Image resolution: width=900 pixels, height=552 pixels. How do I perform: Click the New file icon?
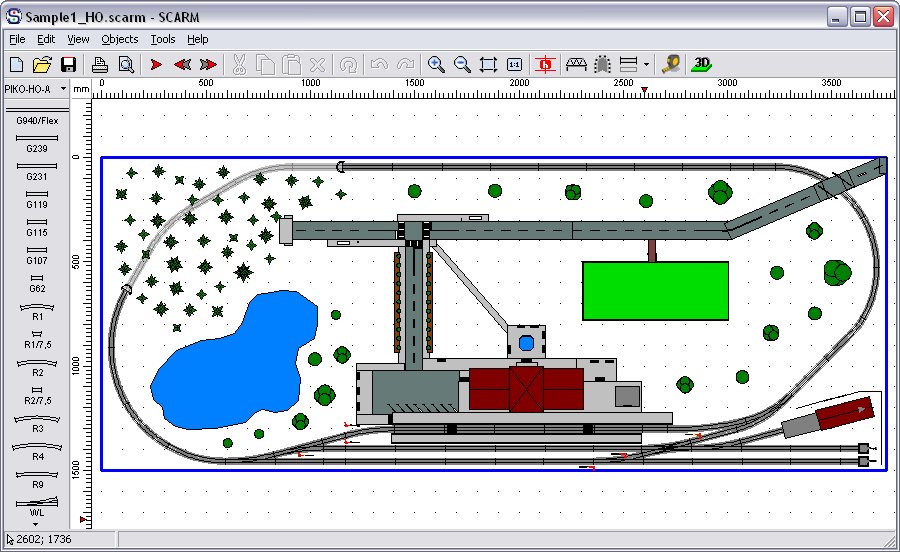click(16, 64)
